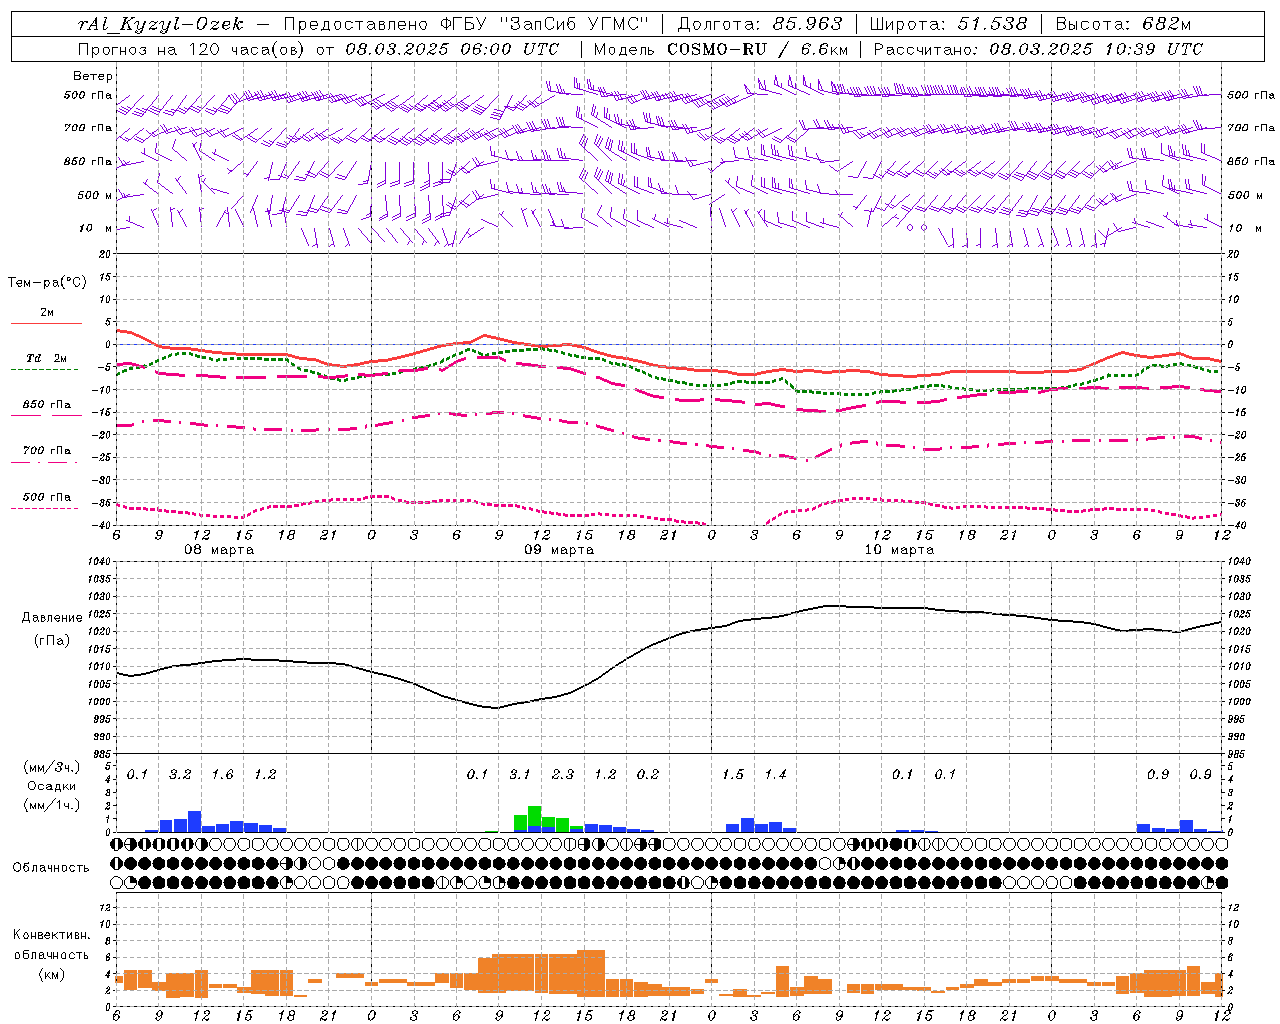Select the 2.3 precipitation value

[x=563, y=774]
